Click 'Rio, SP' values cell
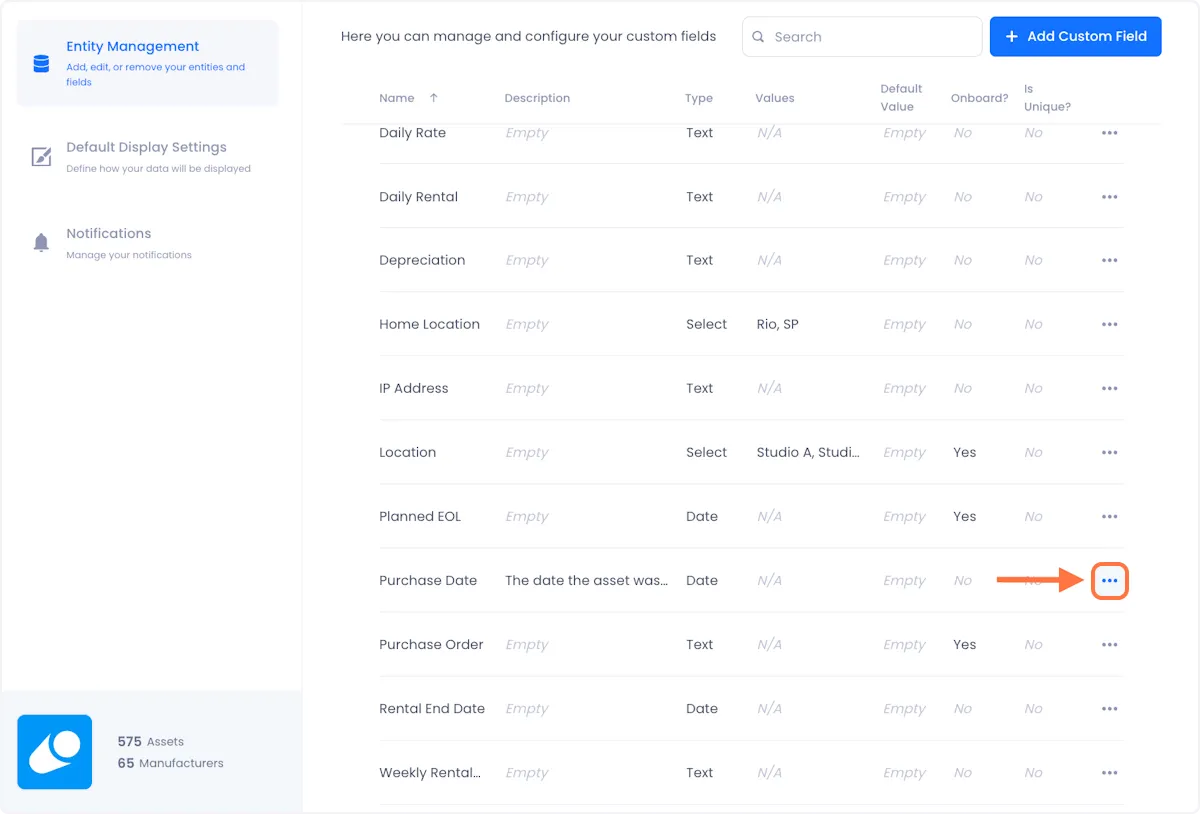The height and width of the screenshot is (814, 1200). tap(777, 324)
